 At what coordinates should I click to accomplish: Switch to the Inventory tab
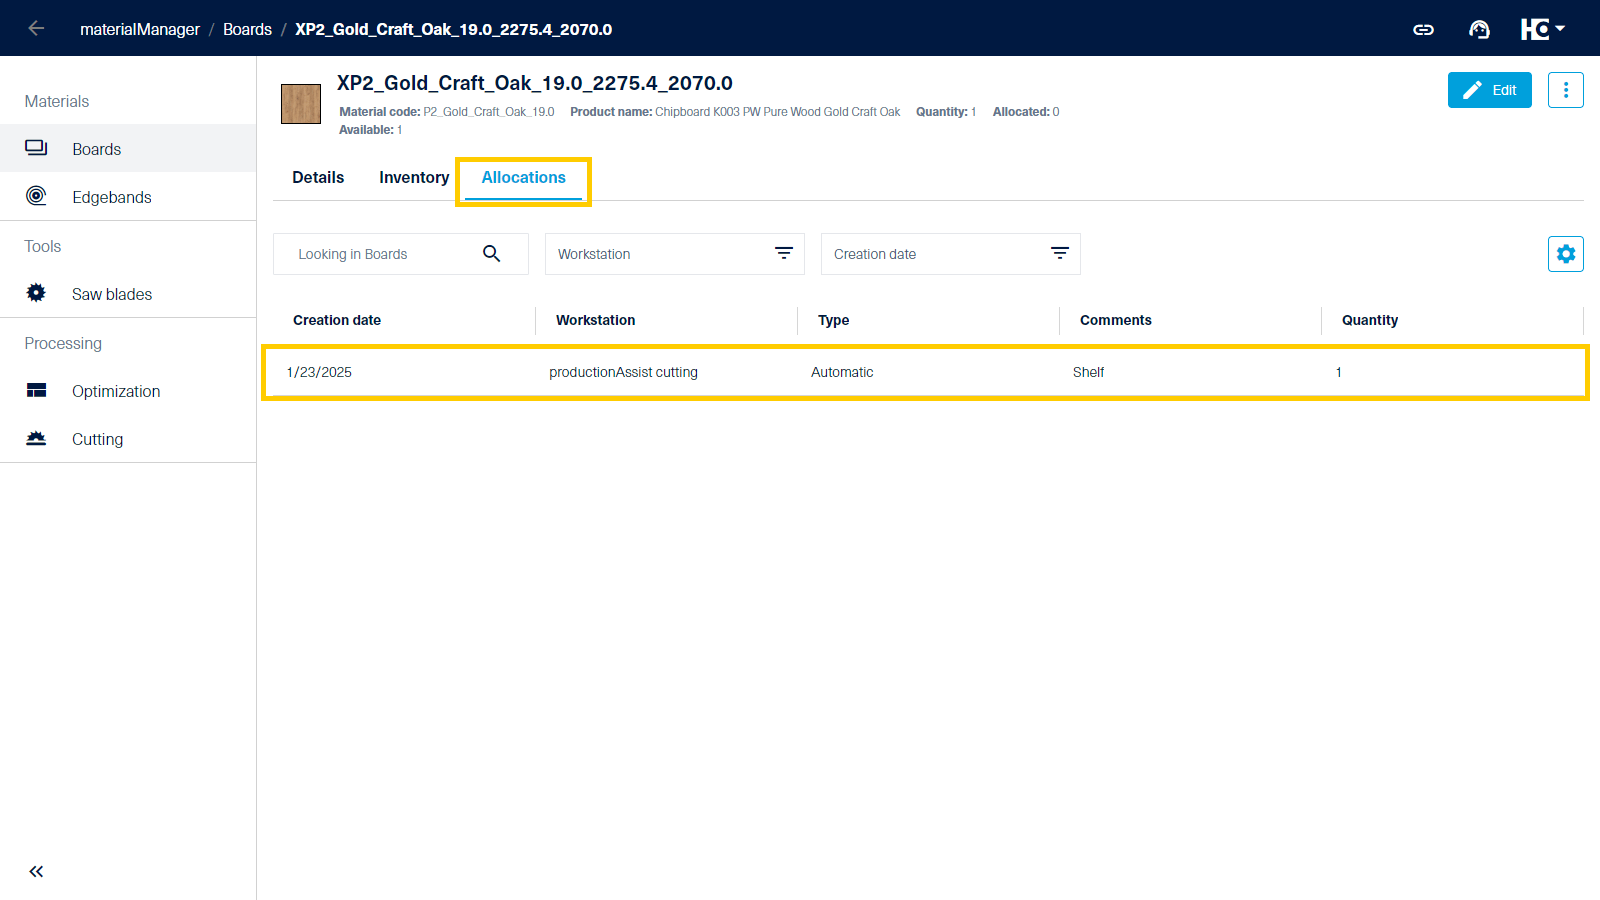[x=413, y=177]
